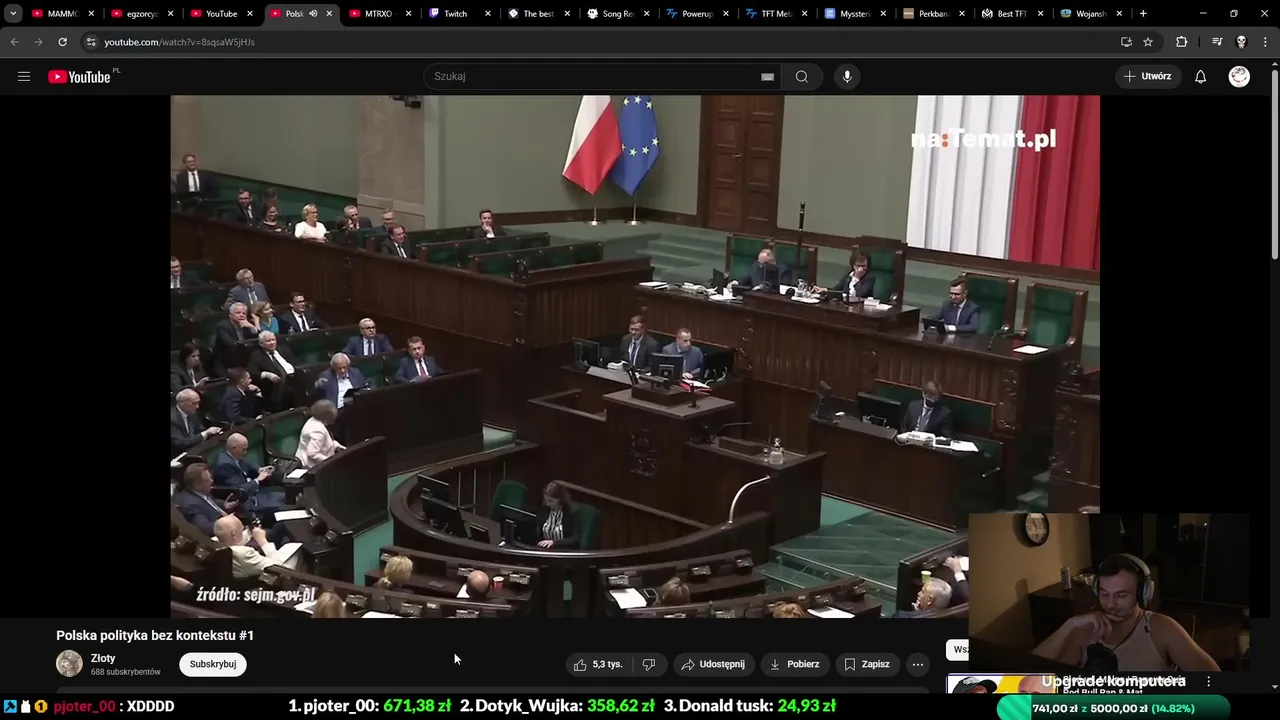
Task: Open three-dot menu on Upgrade komputera overlay
Action: [1208, 681]
